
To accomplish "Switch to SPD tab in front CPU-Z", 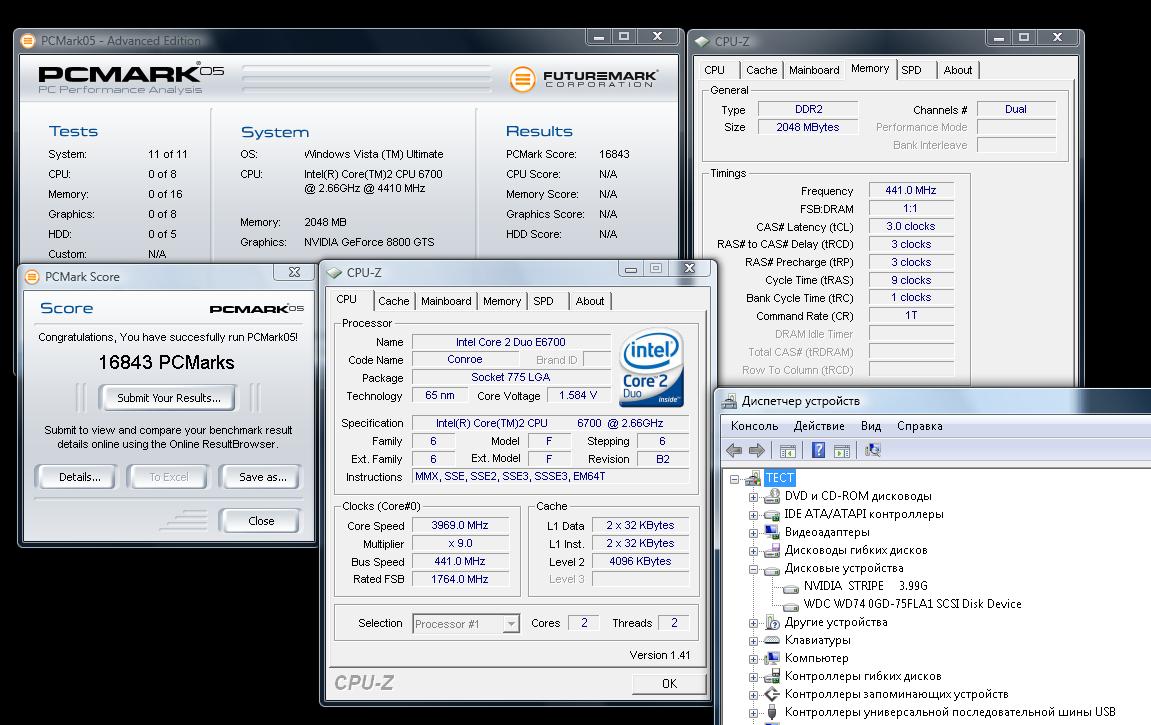I will click(543, 301).
